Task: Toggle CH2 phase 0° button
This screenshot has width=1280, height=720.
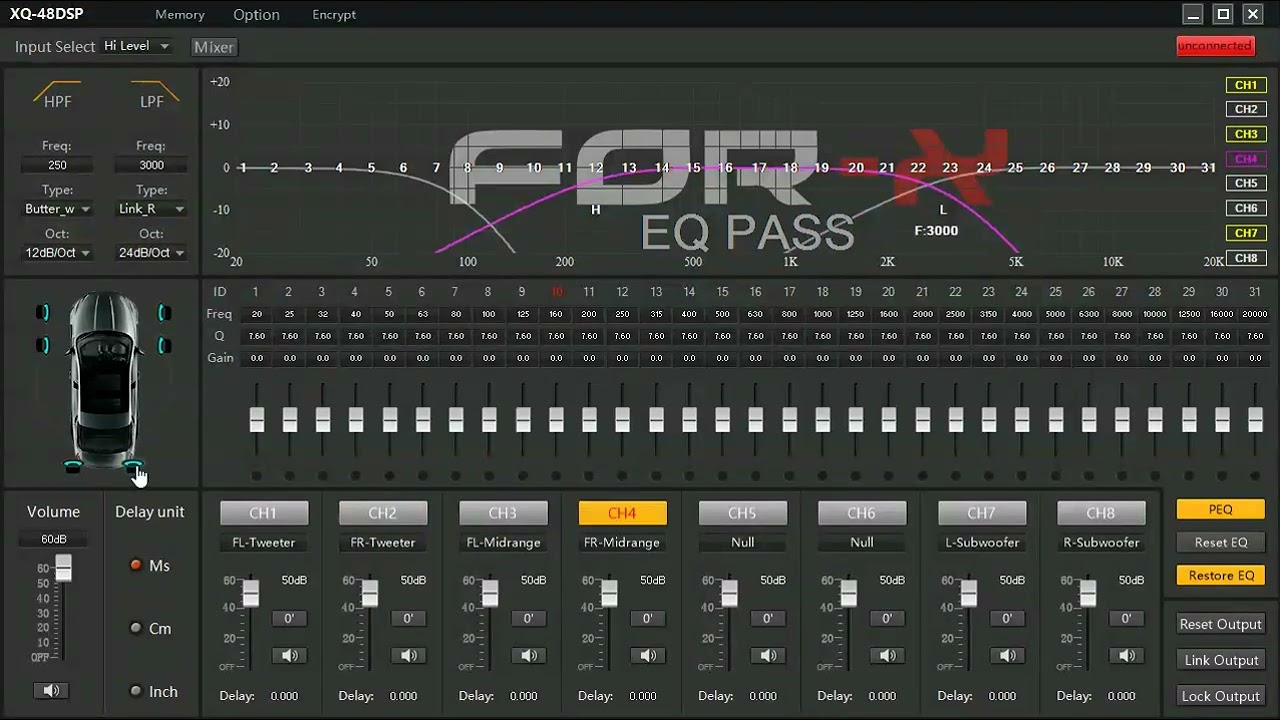Action: click(x=408, y=618)
